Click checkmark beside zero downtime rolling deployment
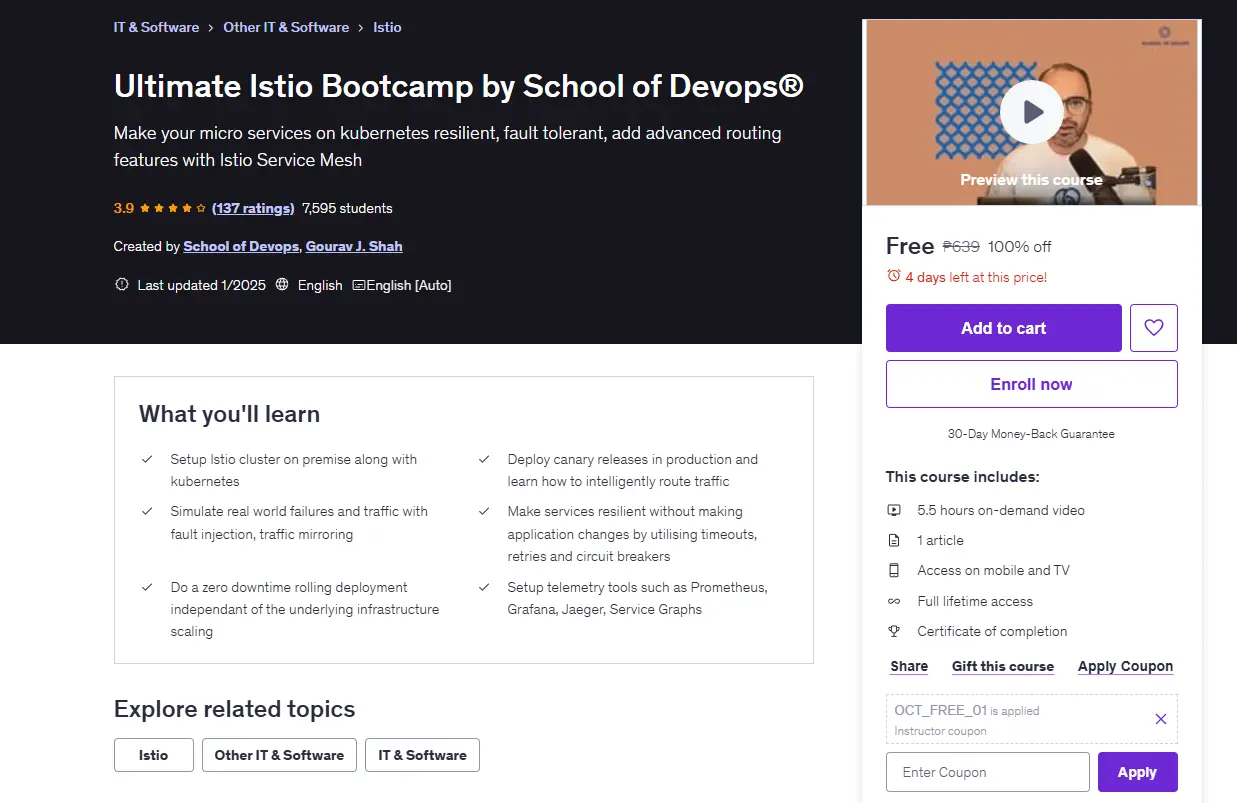1237x803 pixels. click(x=147, y=587)
